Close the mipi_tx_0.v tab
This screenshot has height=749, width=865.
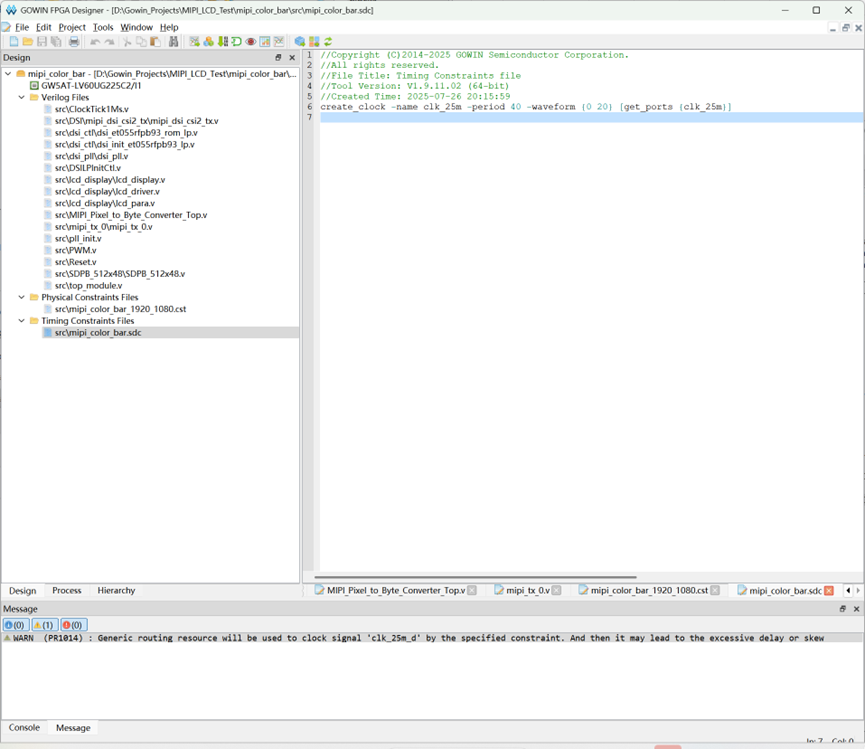click(x=556, y=591)
